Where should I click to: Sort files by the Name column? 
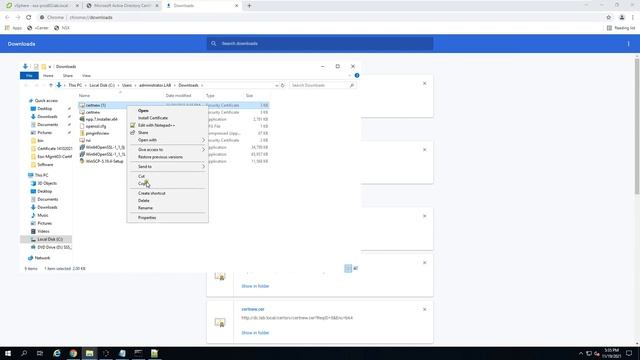(x=84, y=96)
